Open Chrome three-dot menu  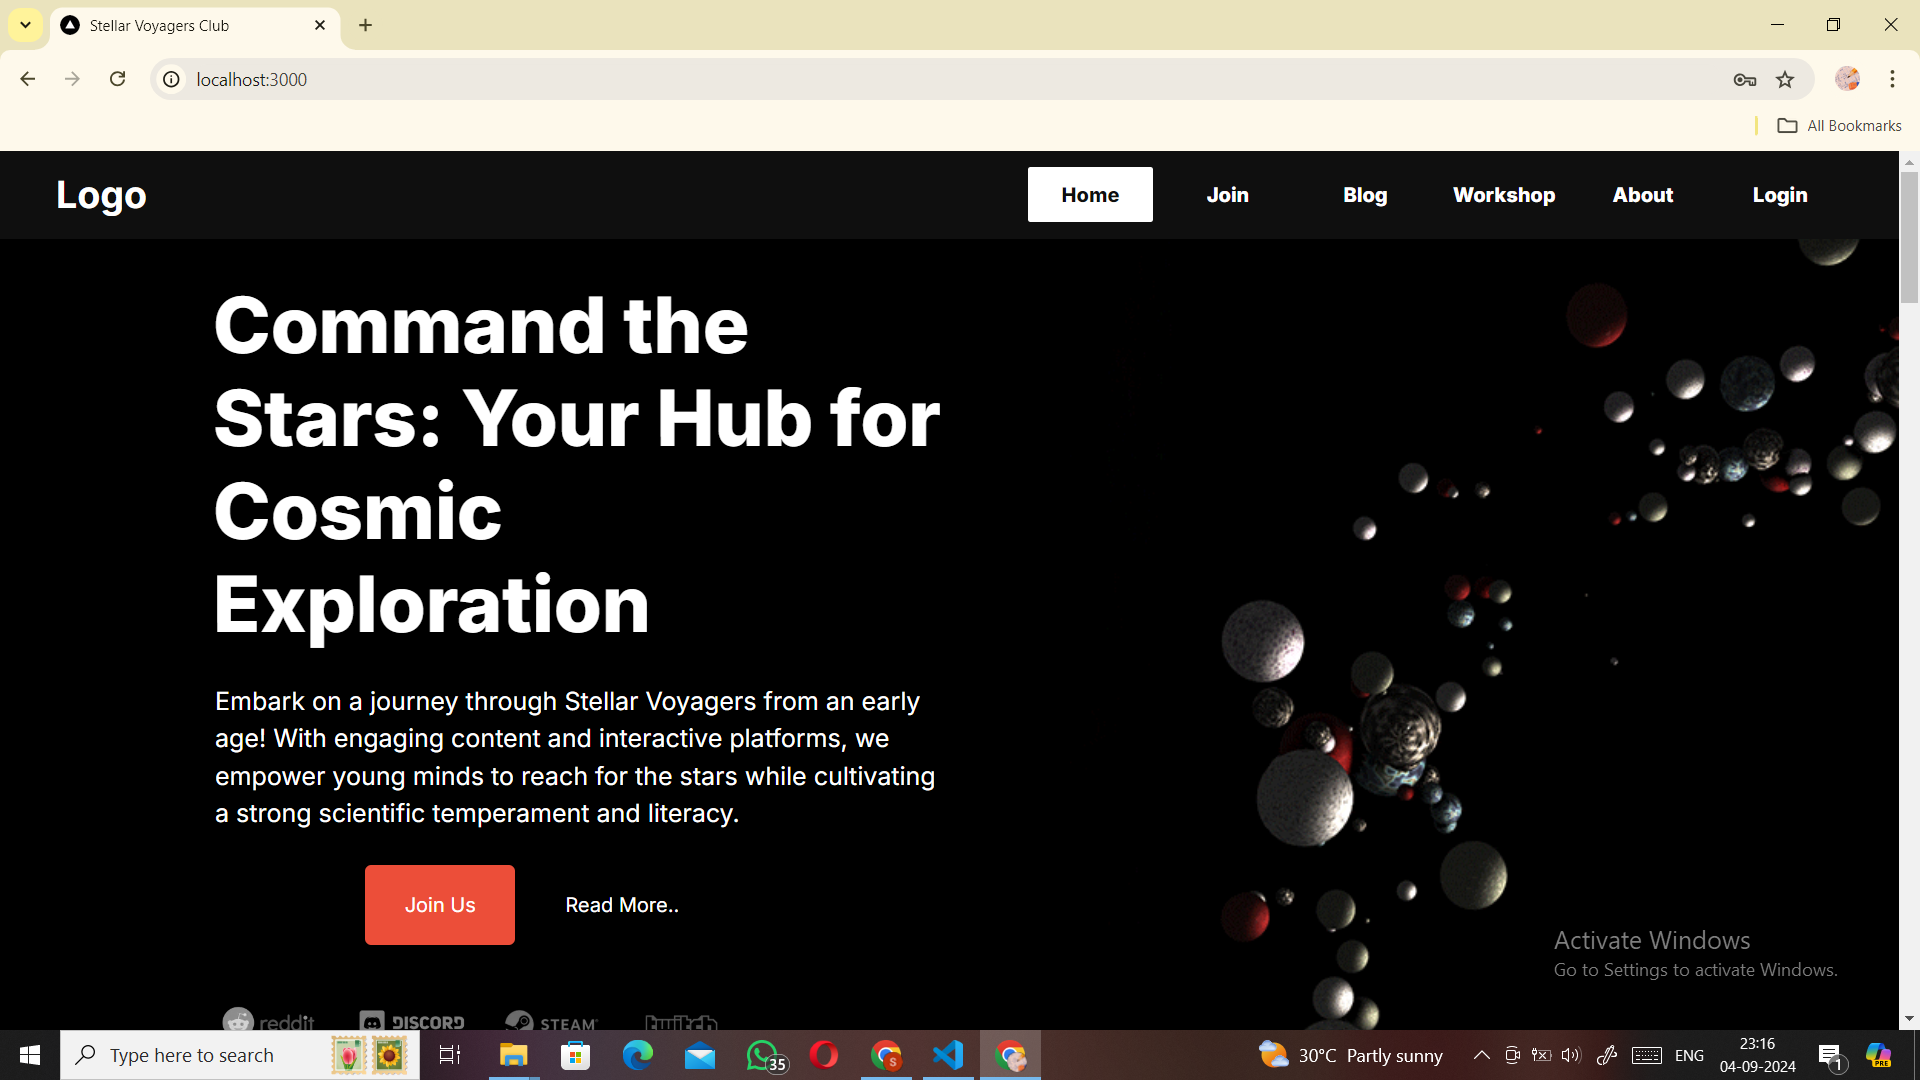coord(1892,79)
